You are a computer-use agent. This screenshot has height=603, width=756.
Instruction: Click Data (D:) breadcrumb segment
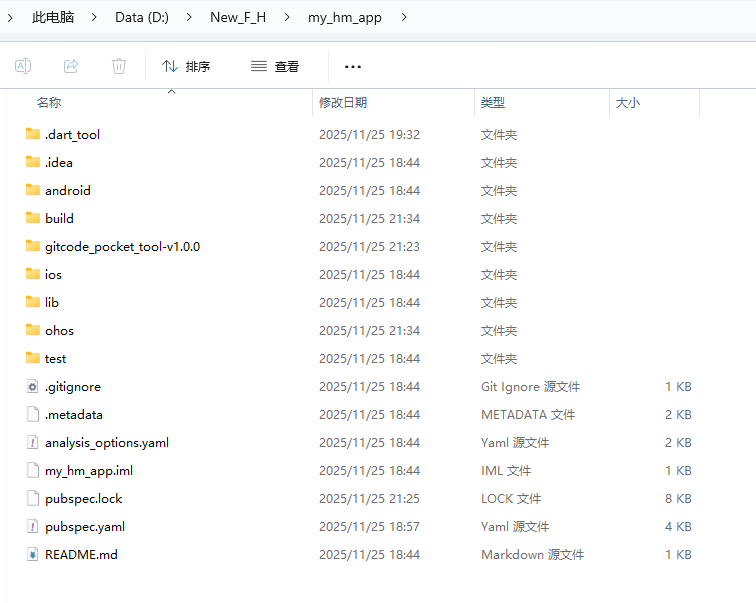[x=142, y=17]
